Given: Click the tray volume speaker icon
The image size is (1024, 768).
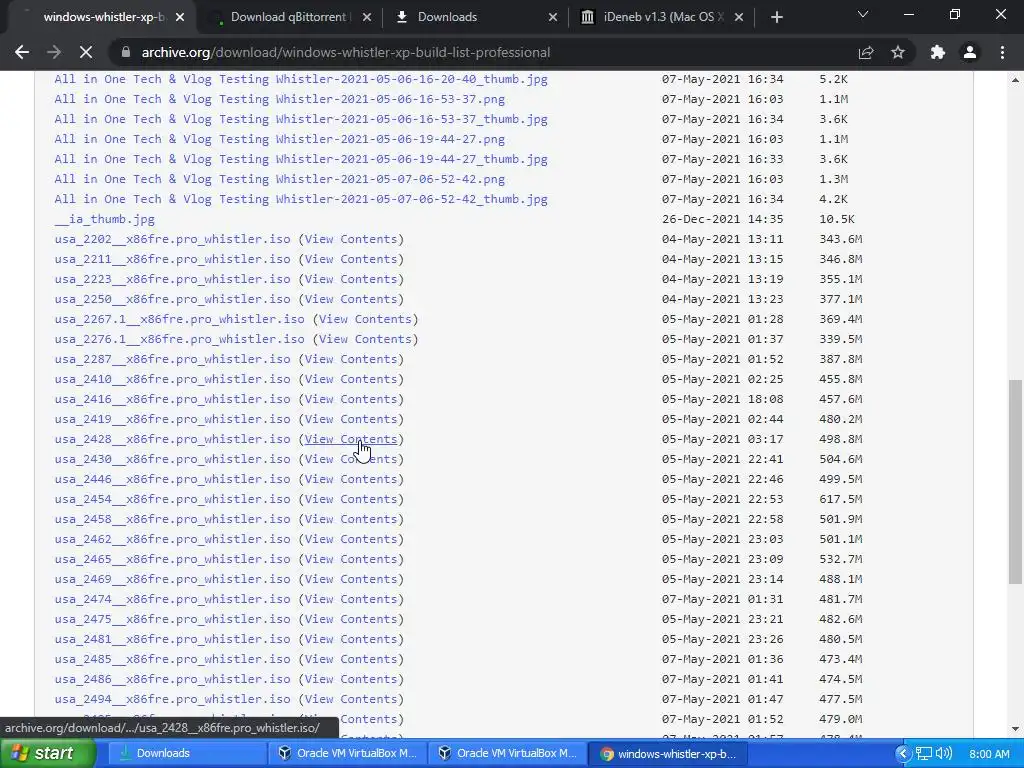Looking at the screenshot, I should click(x=944, y=754).
